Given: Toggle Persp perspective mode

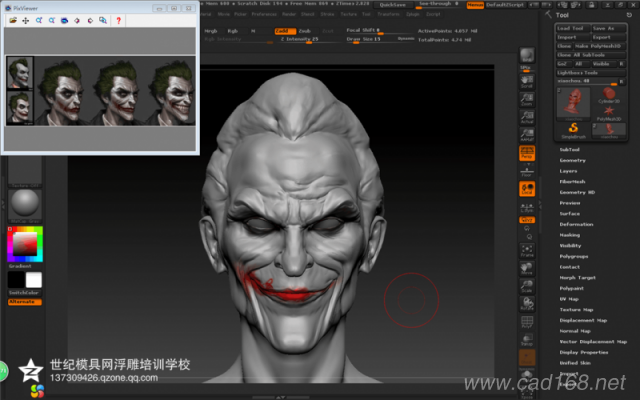Looking at the screenshot, I should point(527,153).
